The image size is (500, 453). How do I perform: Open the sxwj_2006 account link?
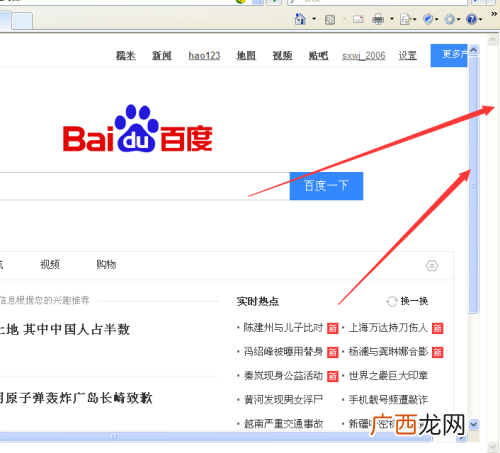click(364, 55)
